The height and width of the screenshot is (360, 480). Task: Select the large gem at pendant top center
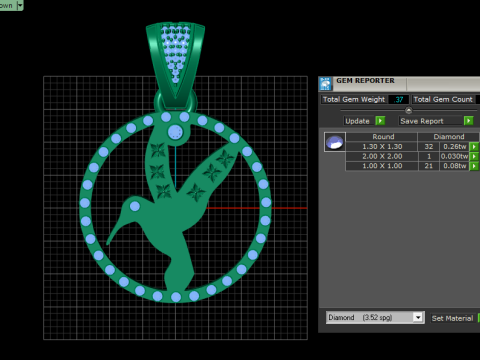coord(175,132)
